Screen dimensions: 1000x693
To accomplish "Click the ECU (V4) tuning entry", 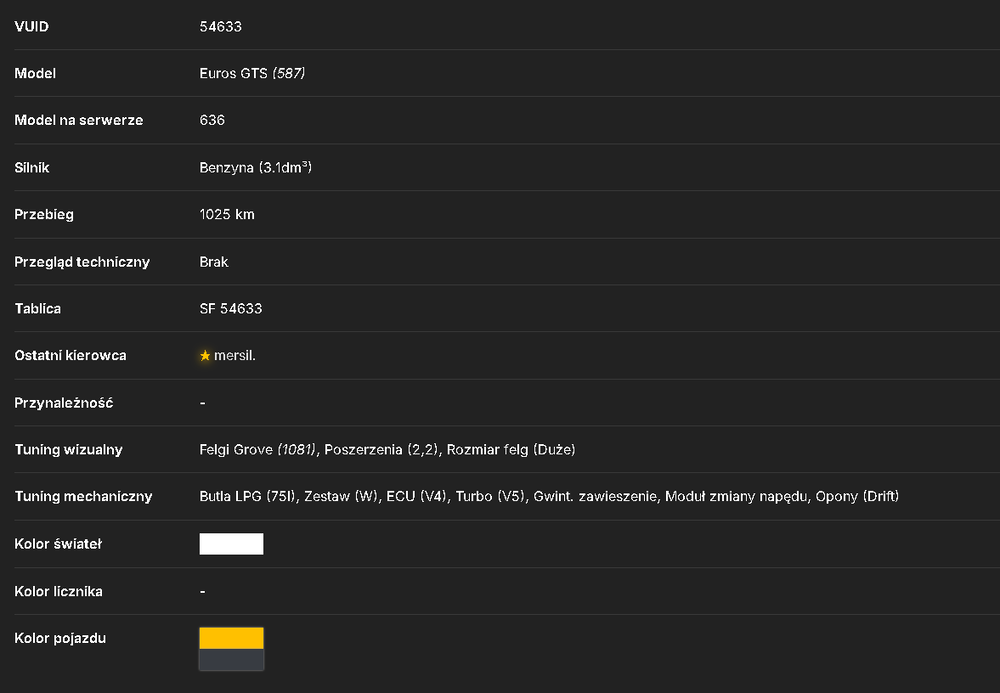I will pos(416,496).
